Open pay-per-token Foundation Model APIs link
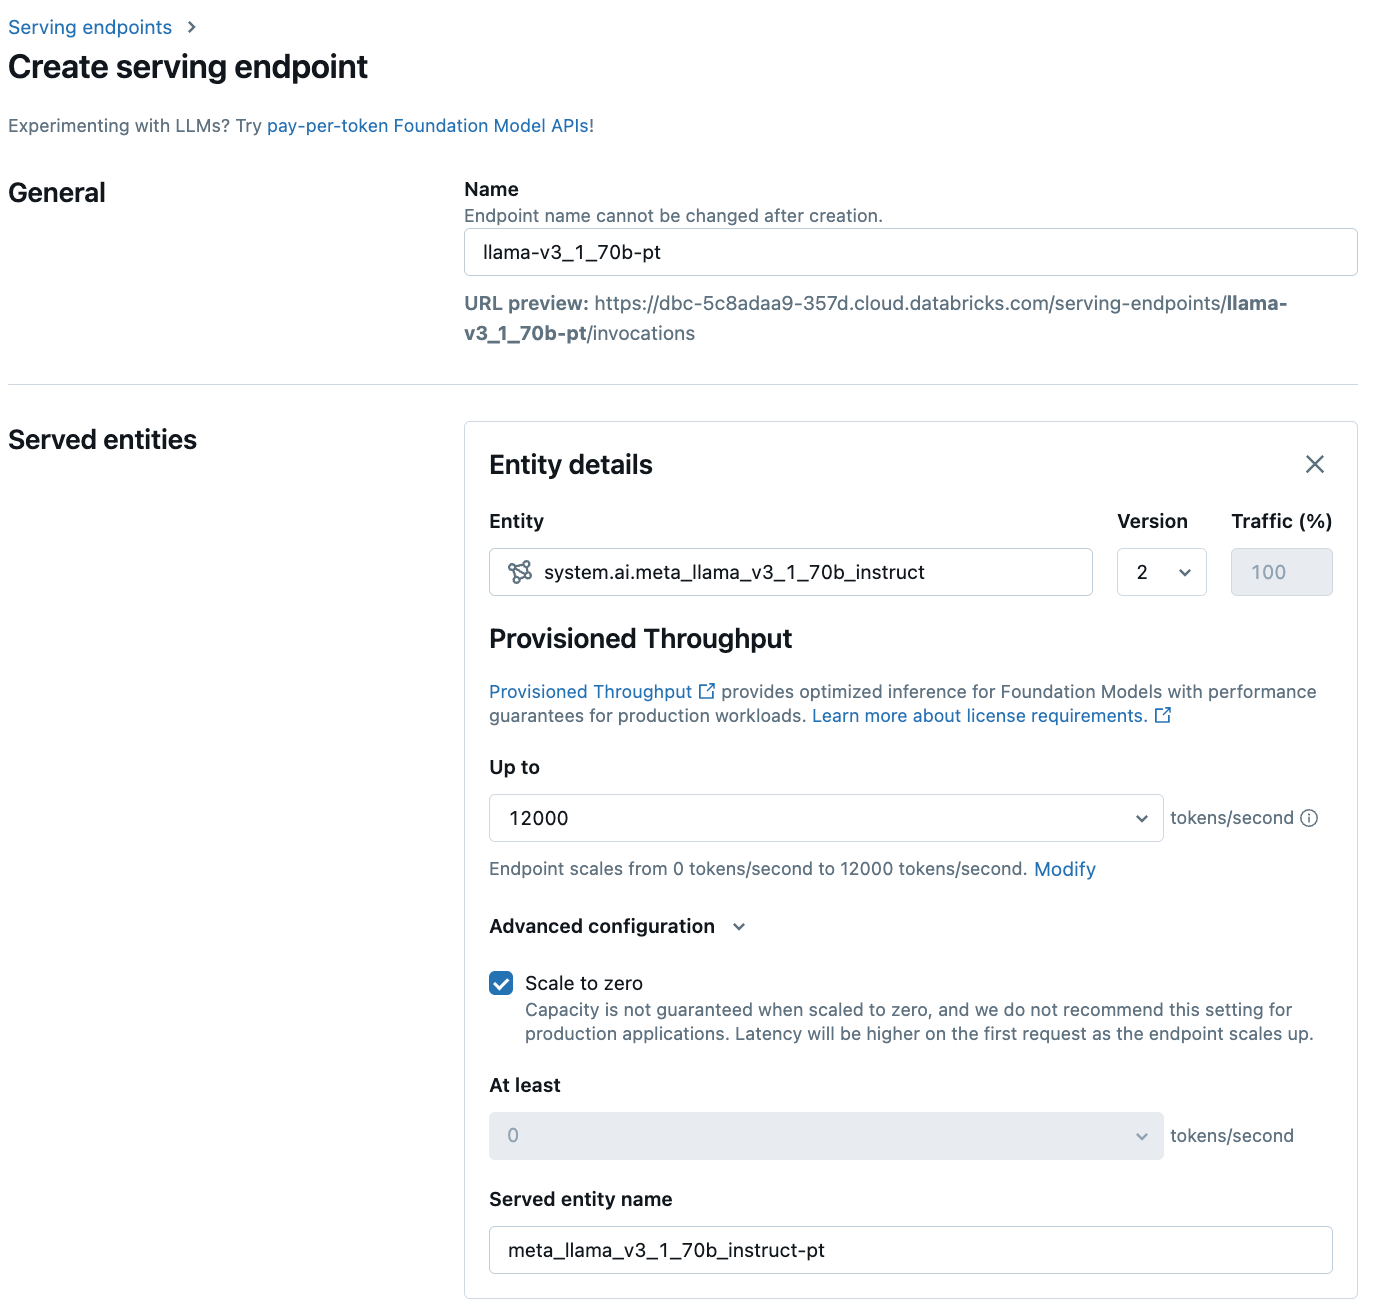The height and width of the screenshot is (1310, 1378). [x=427, y=126]
